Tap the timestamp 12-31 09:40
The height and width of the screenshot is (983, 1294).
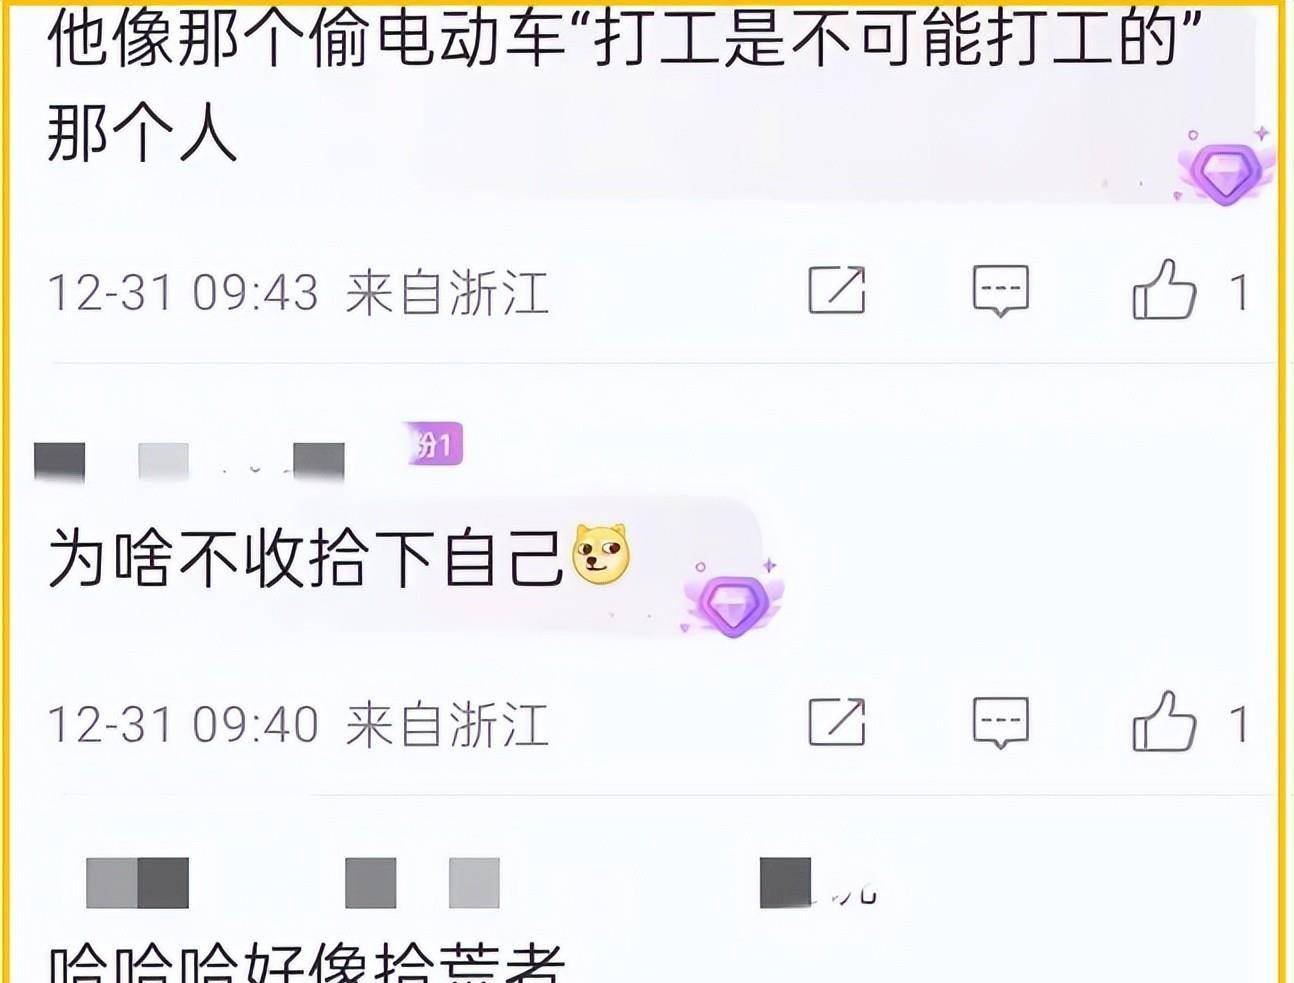183,724
